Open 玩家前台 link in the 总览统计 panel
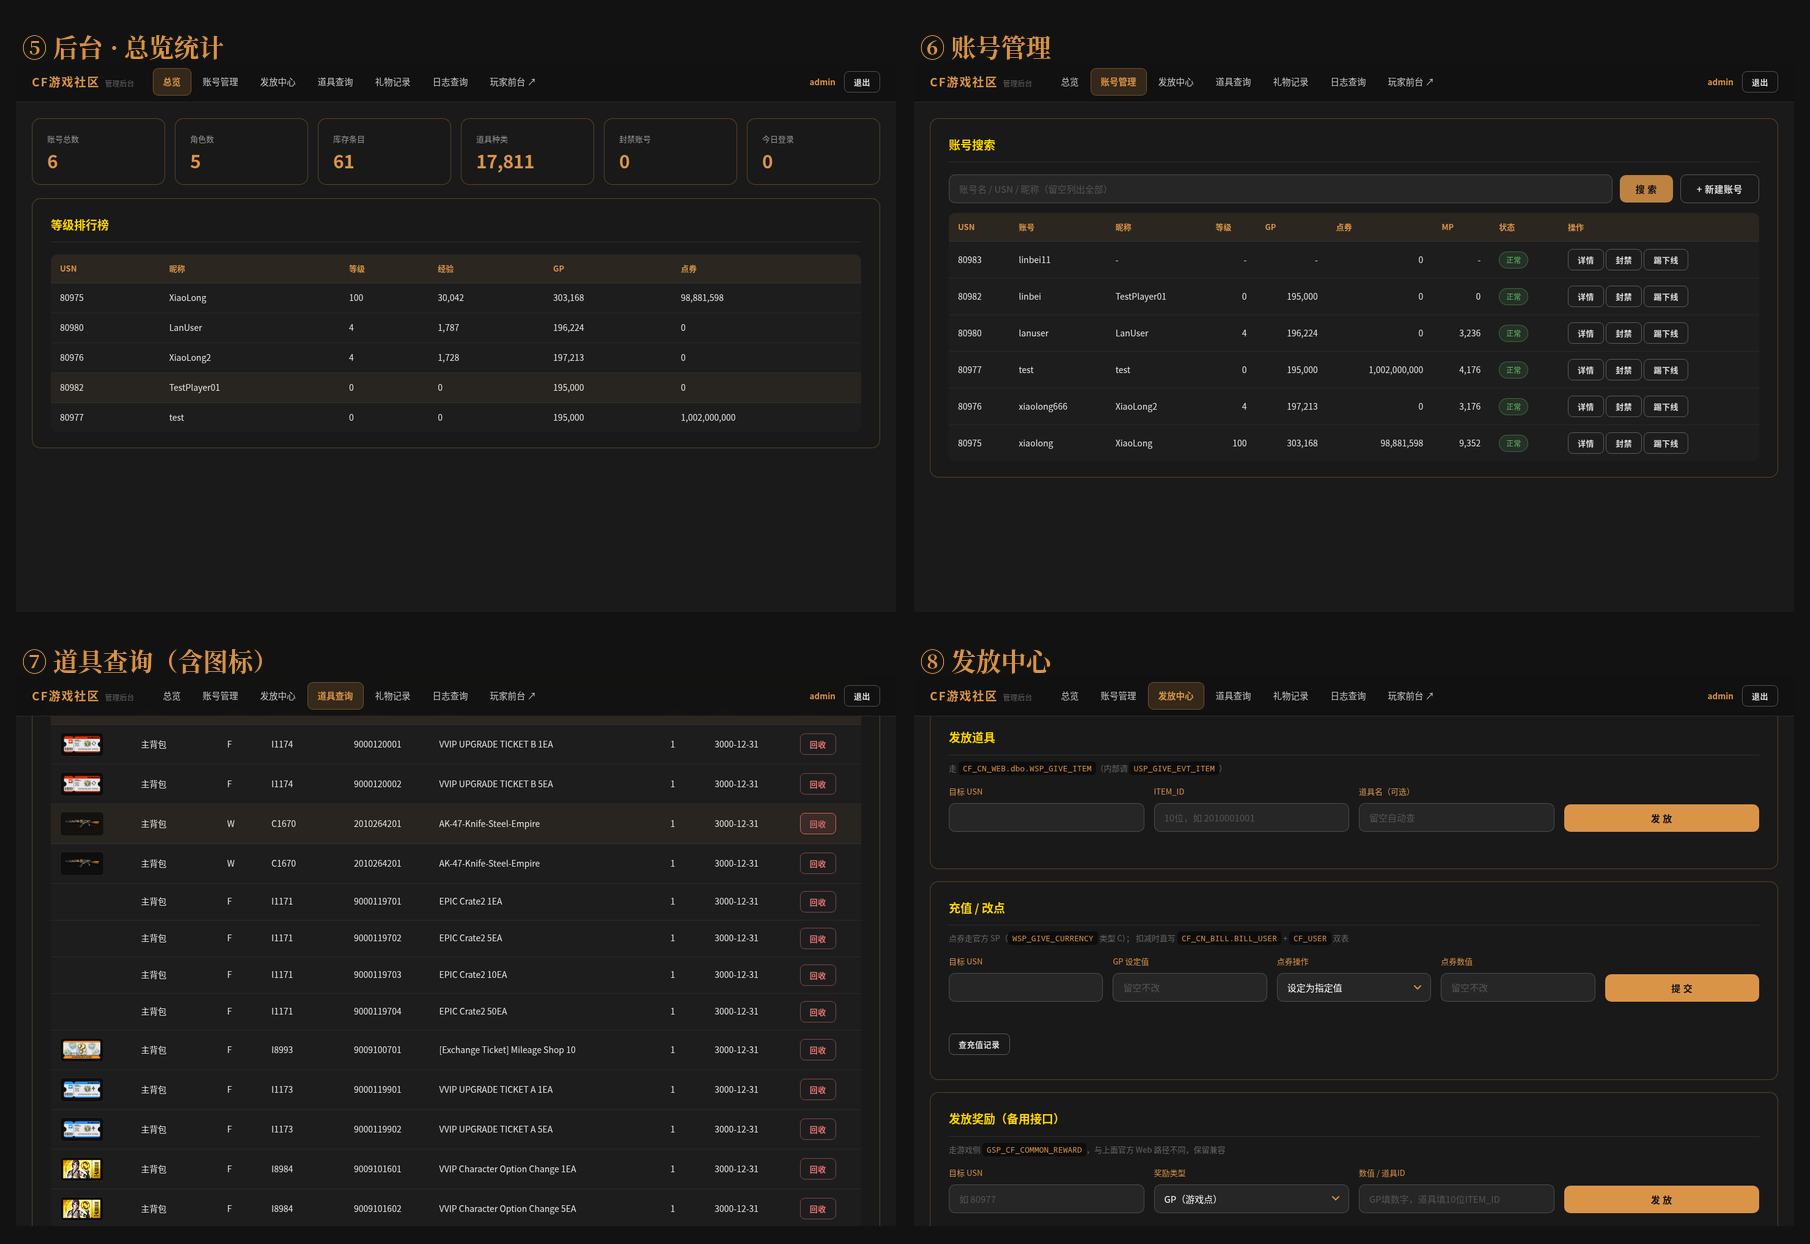 pyautogui.click(x=512, y=82)
